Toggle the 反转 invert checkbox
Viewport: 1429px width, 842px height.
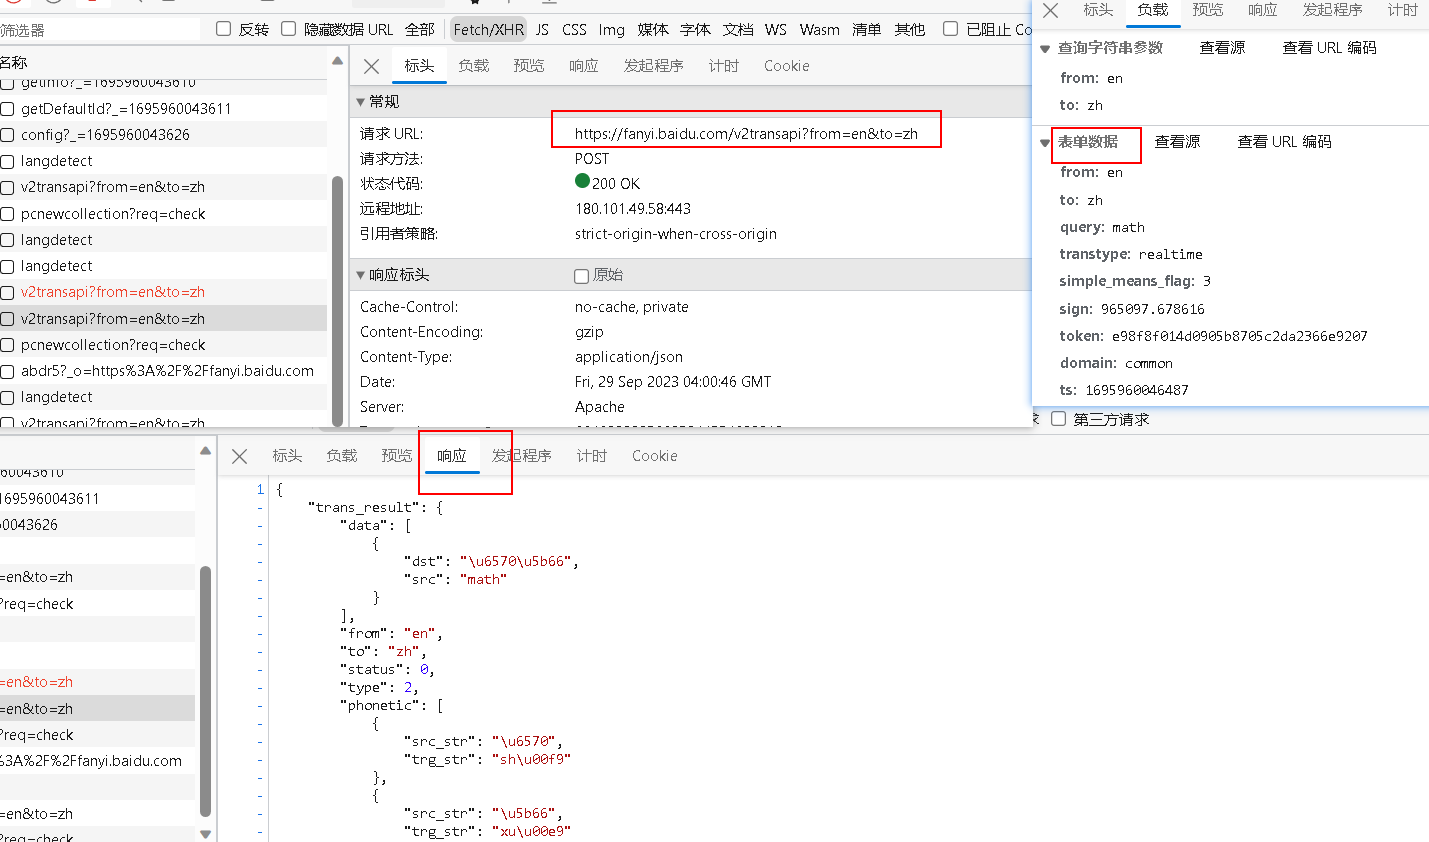click(224, 29)
